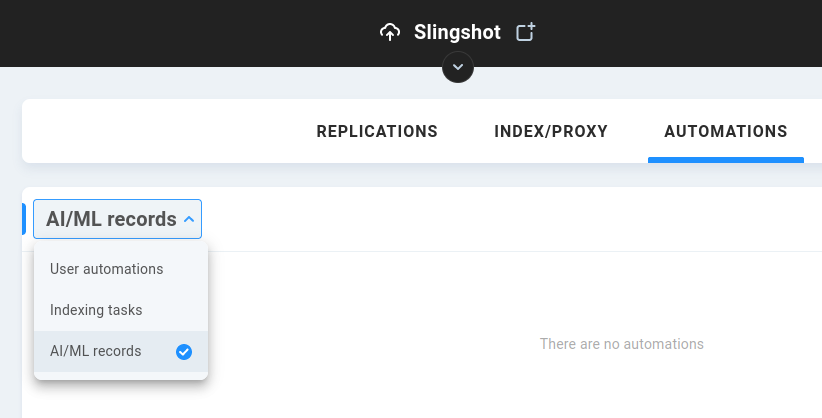The width and height of the screenshot is (822, 418).
Task: Switch to the Replications tab
Action: coord(377,131)
